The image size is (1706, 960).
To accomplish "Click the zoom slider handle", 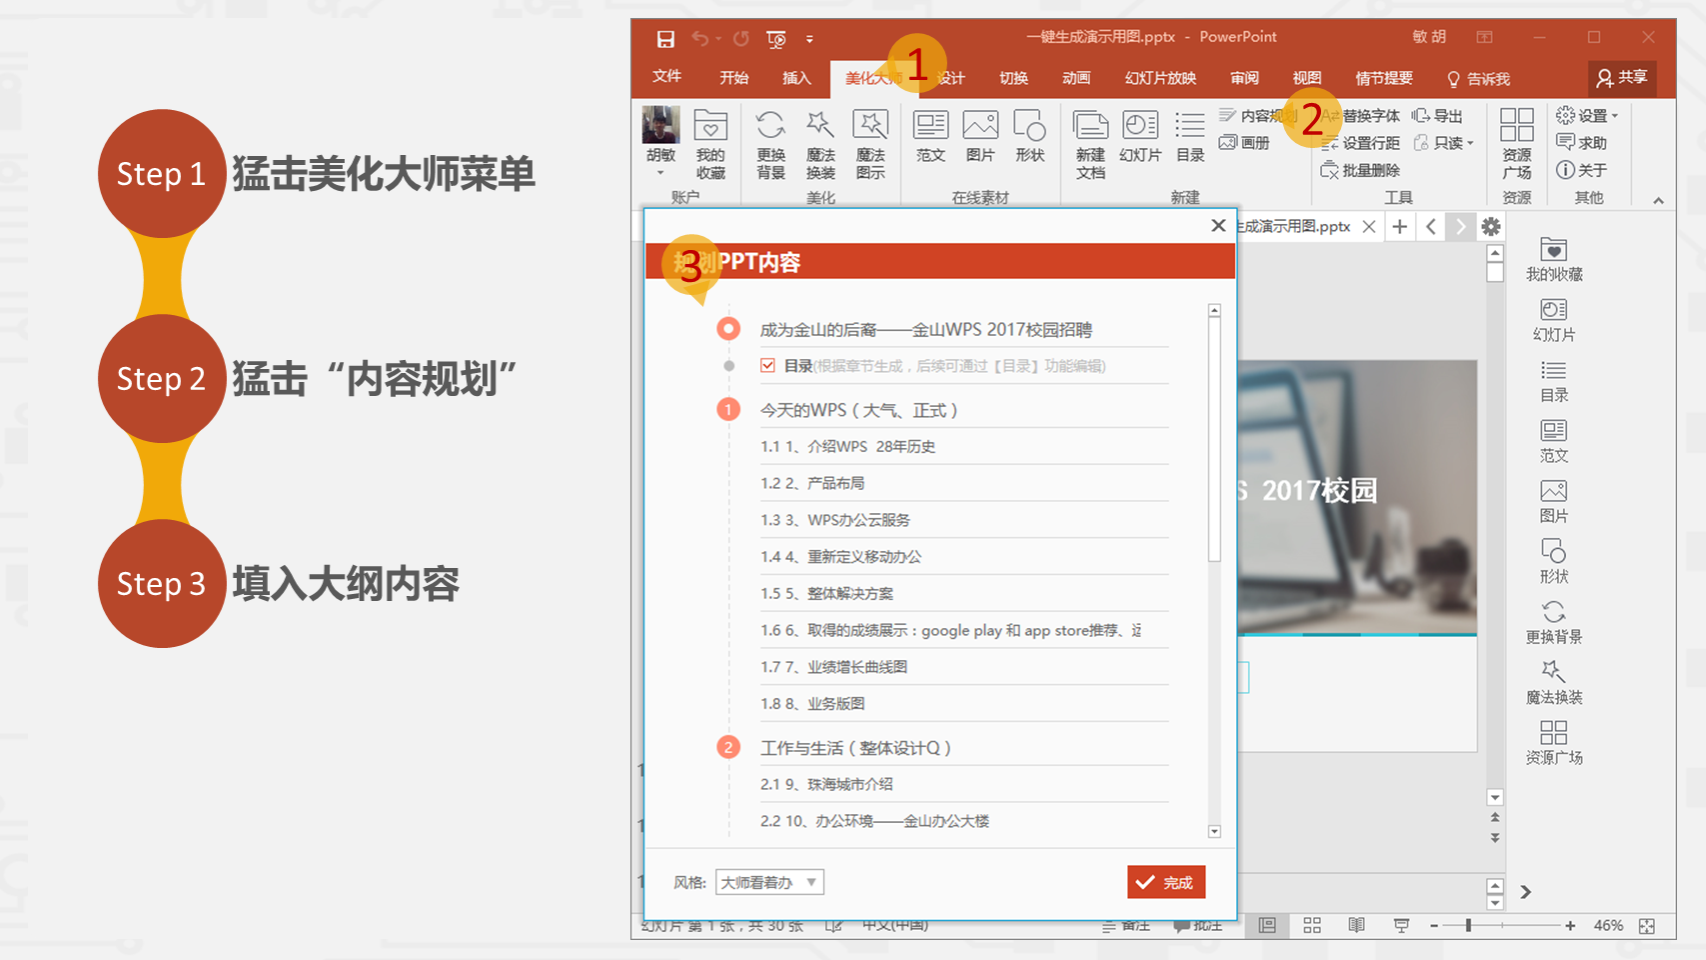I will click(1468, 926).
